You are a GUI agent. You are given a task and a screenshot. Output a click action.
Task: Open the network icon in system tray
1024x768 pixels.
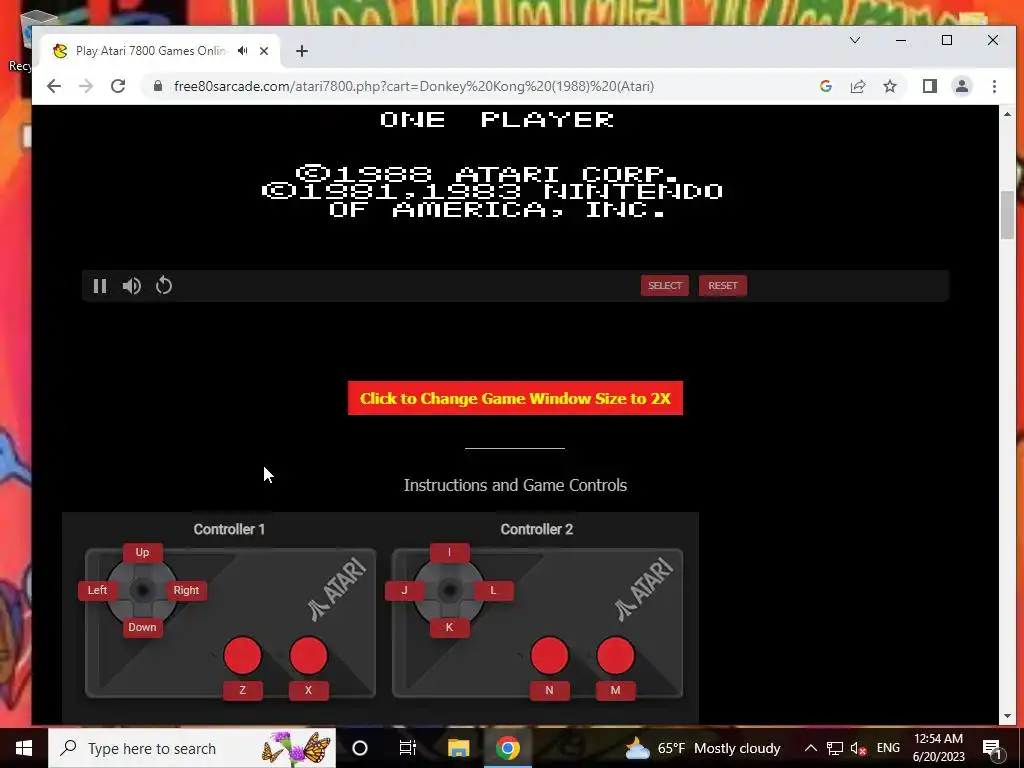coord(835,748)
